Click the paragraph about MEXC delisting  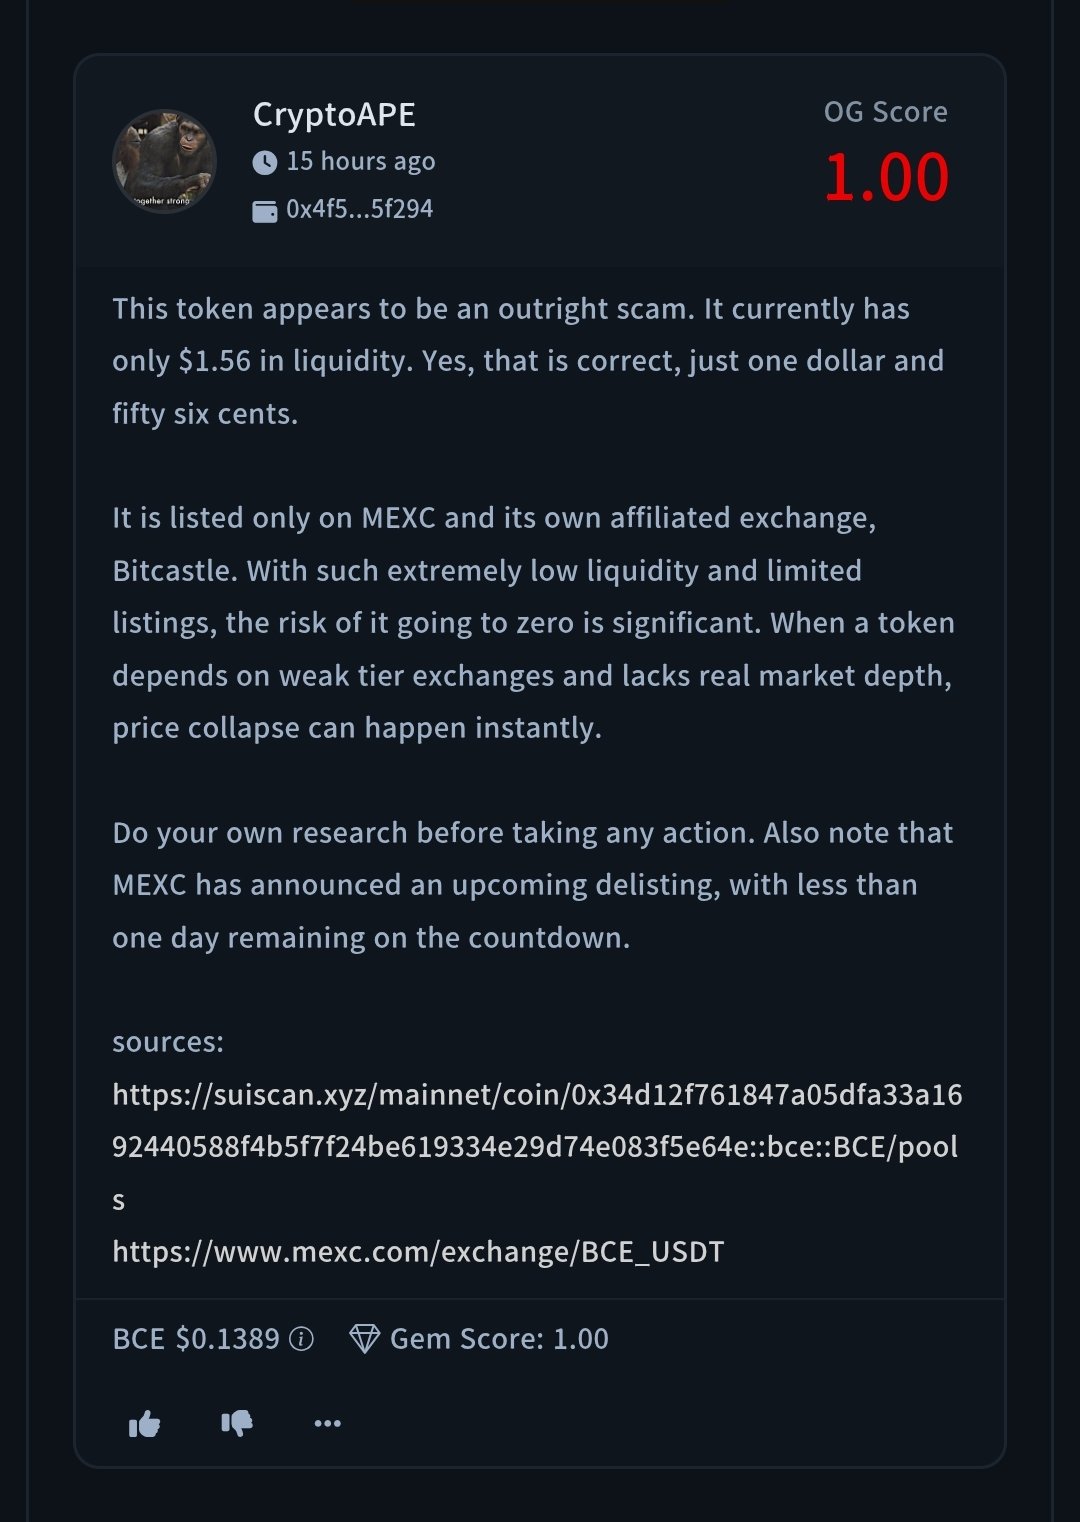pos(532,885)
